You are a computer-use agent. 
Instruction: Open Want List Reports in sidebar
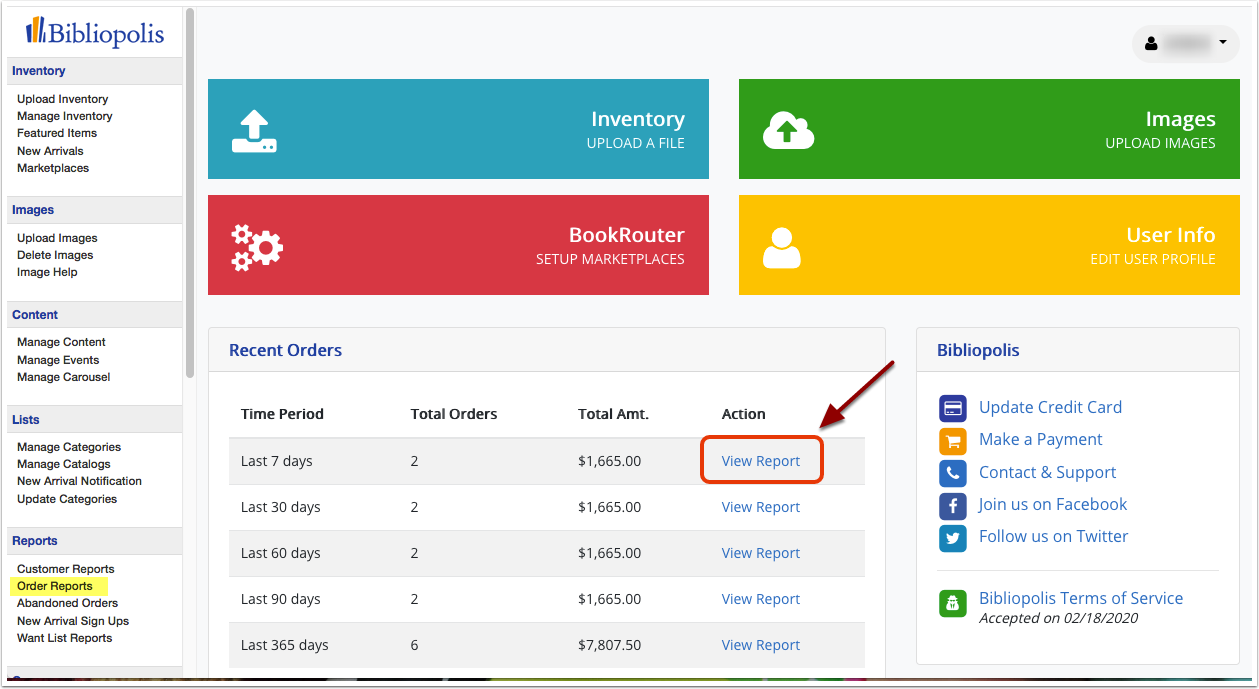64,638
